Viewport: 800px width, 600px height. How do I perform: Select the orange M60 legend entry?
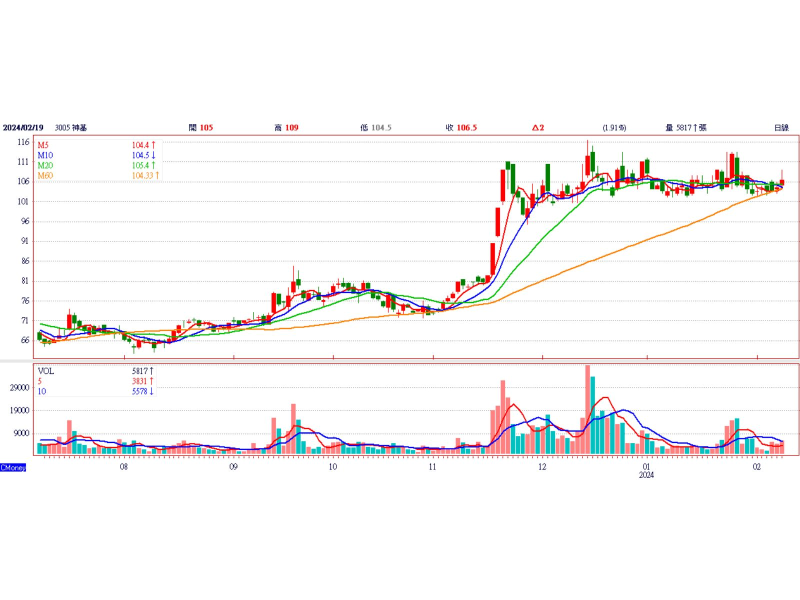[x=46, y=176]
